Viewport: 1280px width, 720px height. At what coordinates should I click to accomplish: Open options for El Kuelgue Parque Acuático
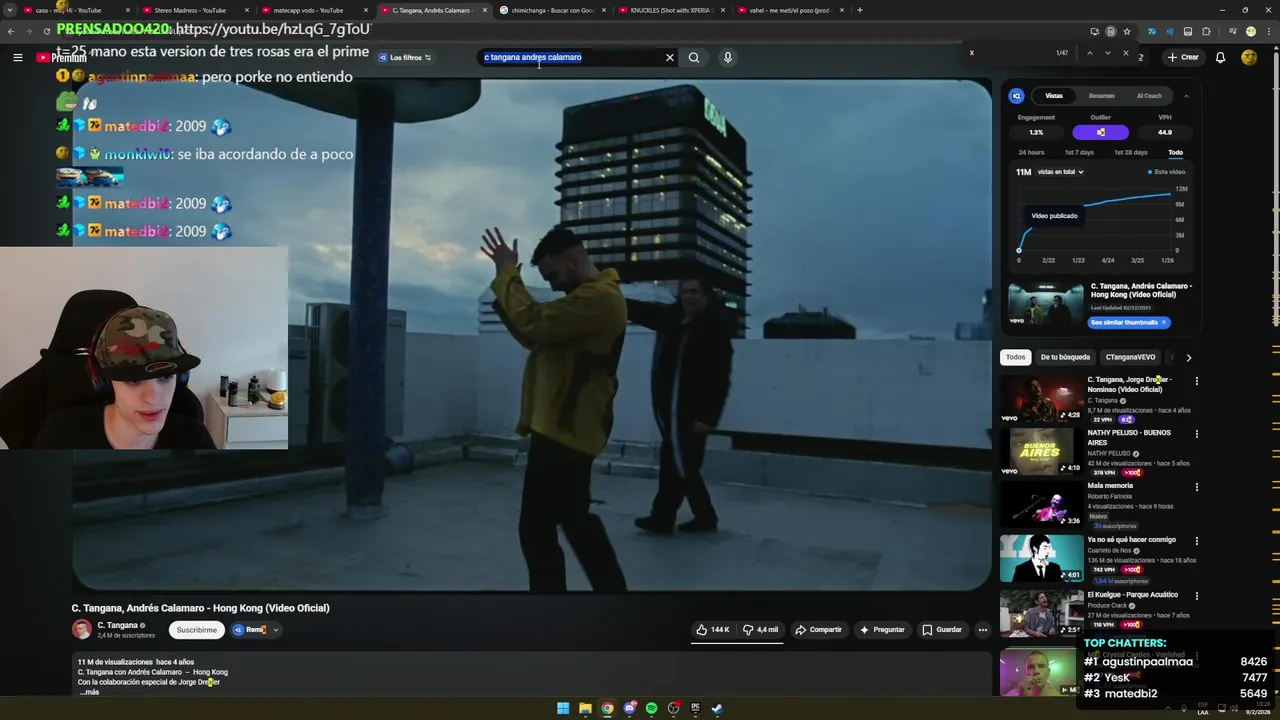click(1196, 596)
